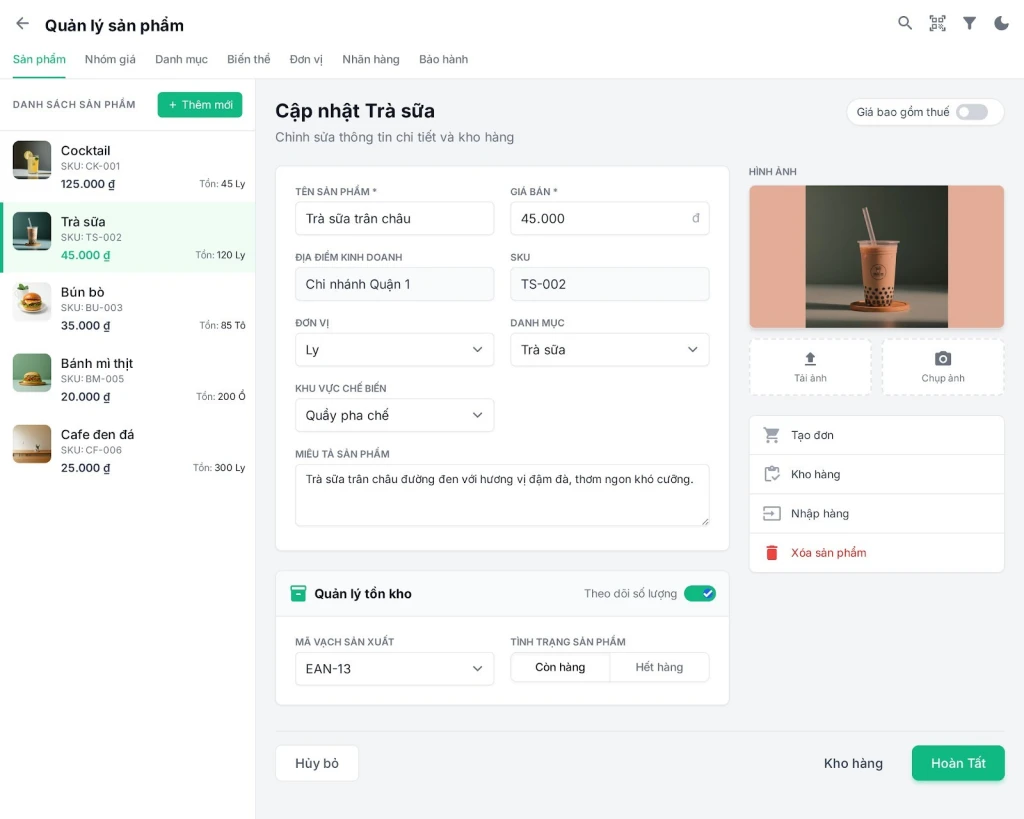This screenshot has height=819, width=1024.
Task: Open the filter funnel icon
Action: [969, 23]
